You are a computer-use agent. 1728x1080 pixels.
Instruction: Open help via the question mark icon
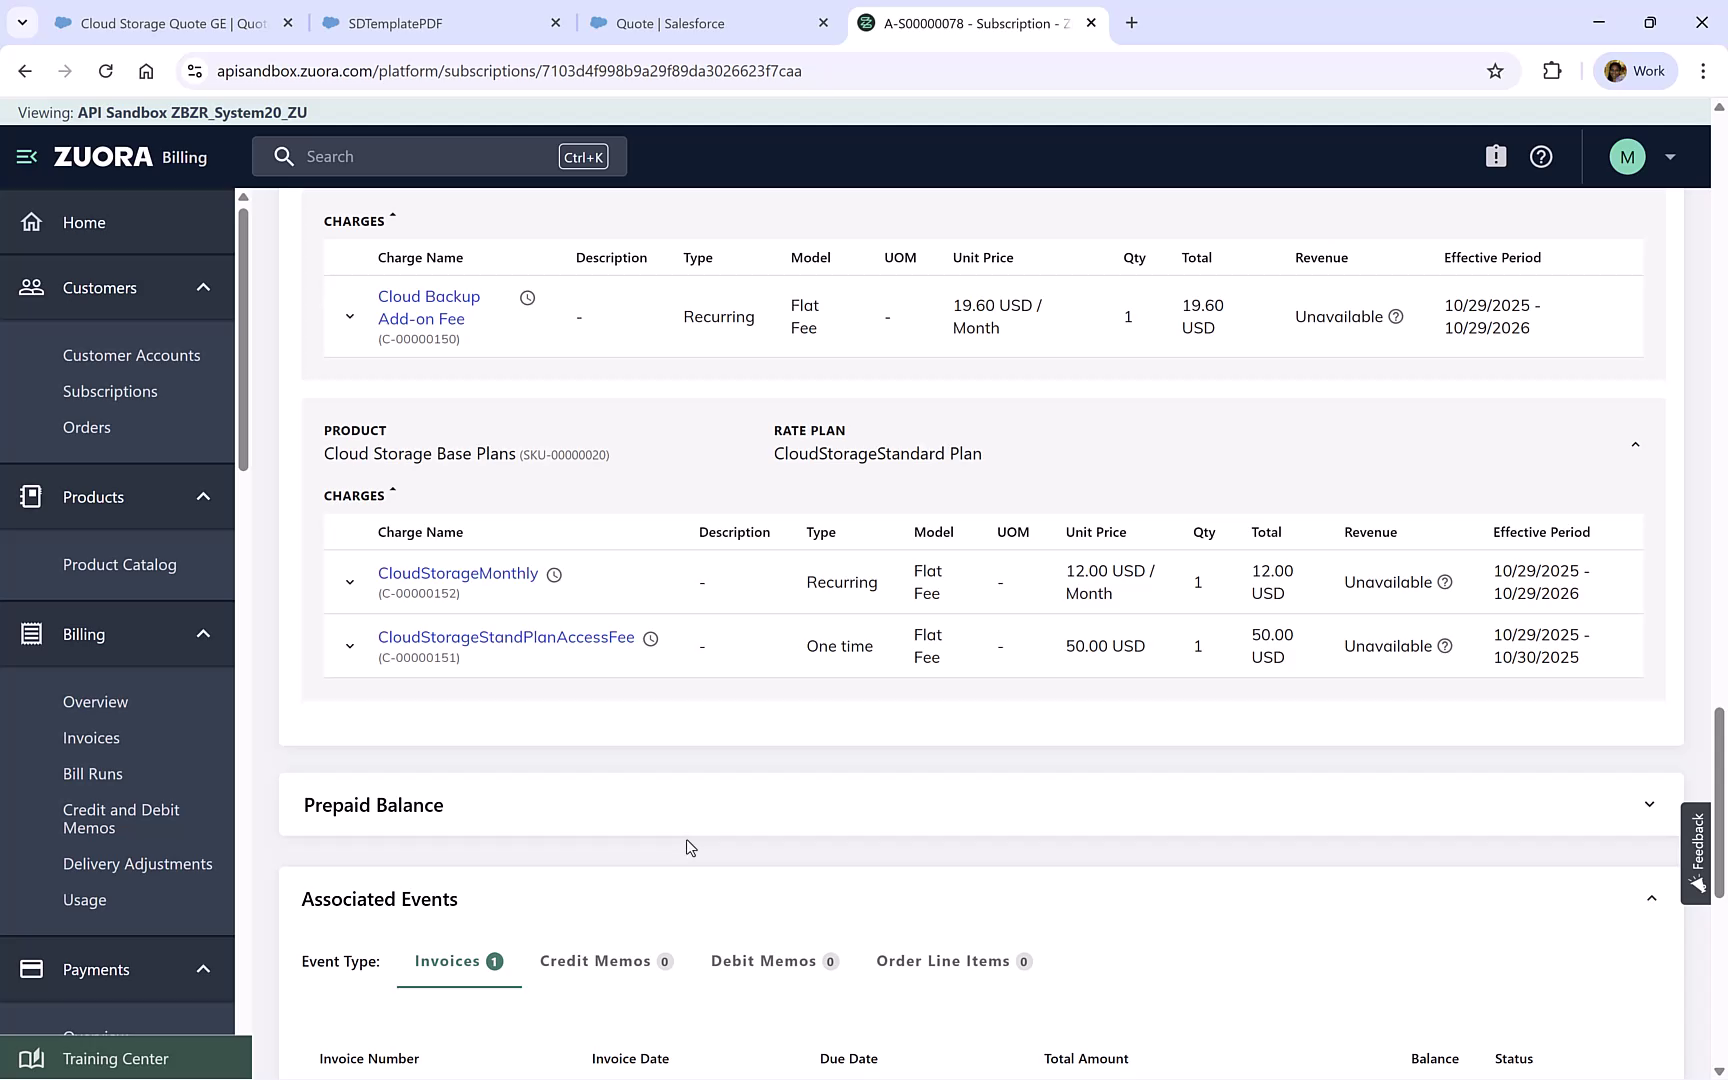1540,156
